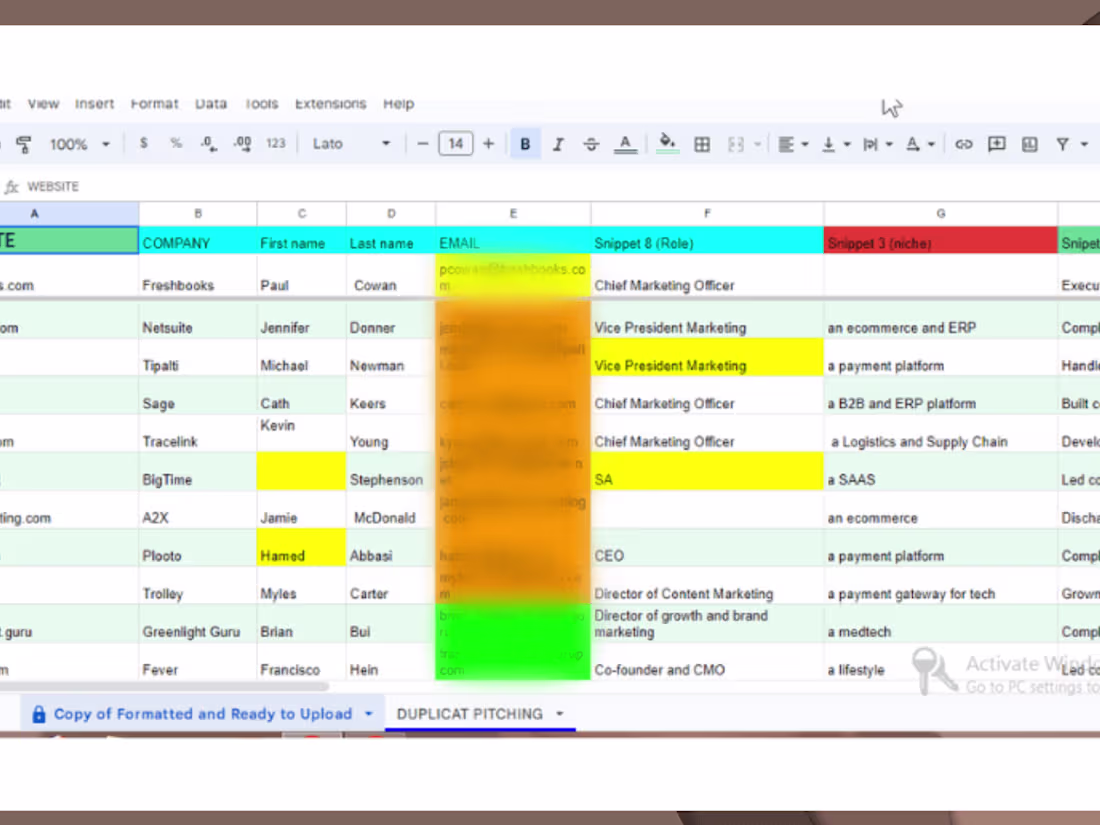1100x825 pixels.
Task: Open the text color tool
Action: tap(625, 144)
